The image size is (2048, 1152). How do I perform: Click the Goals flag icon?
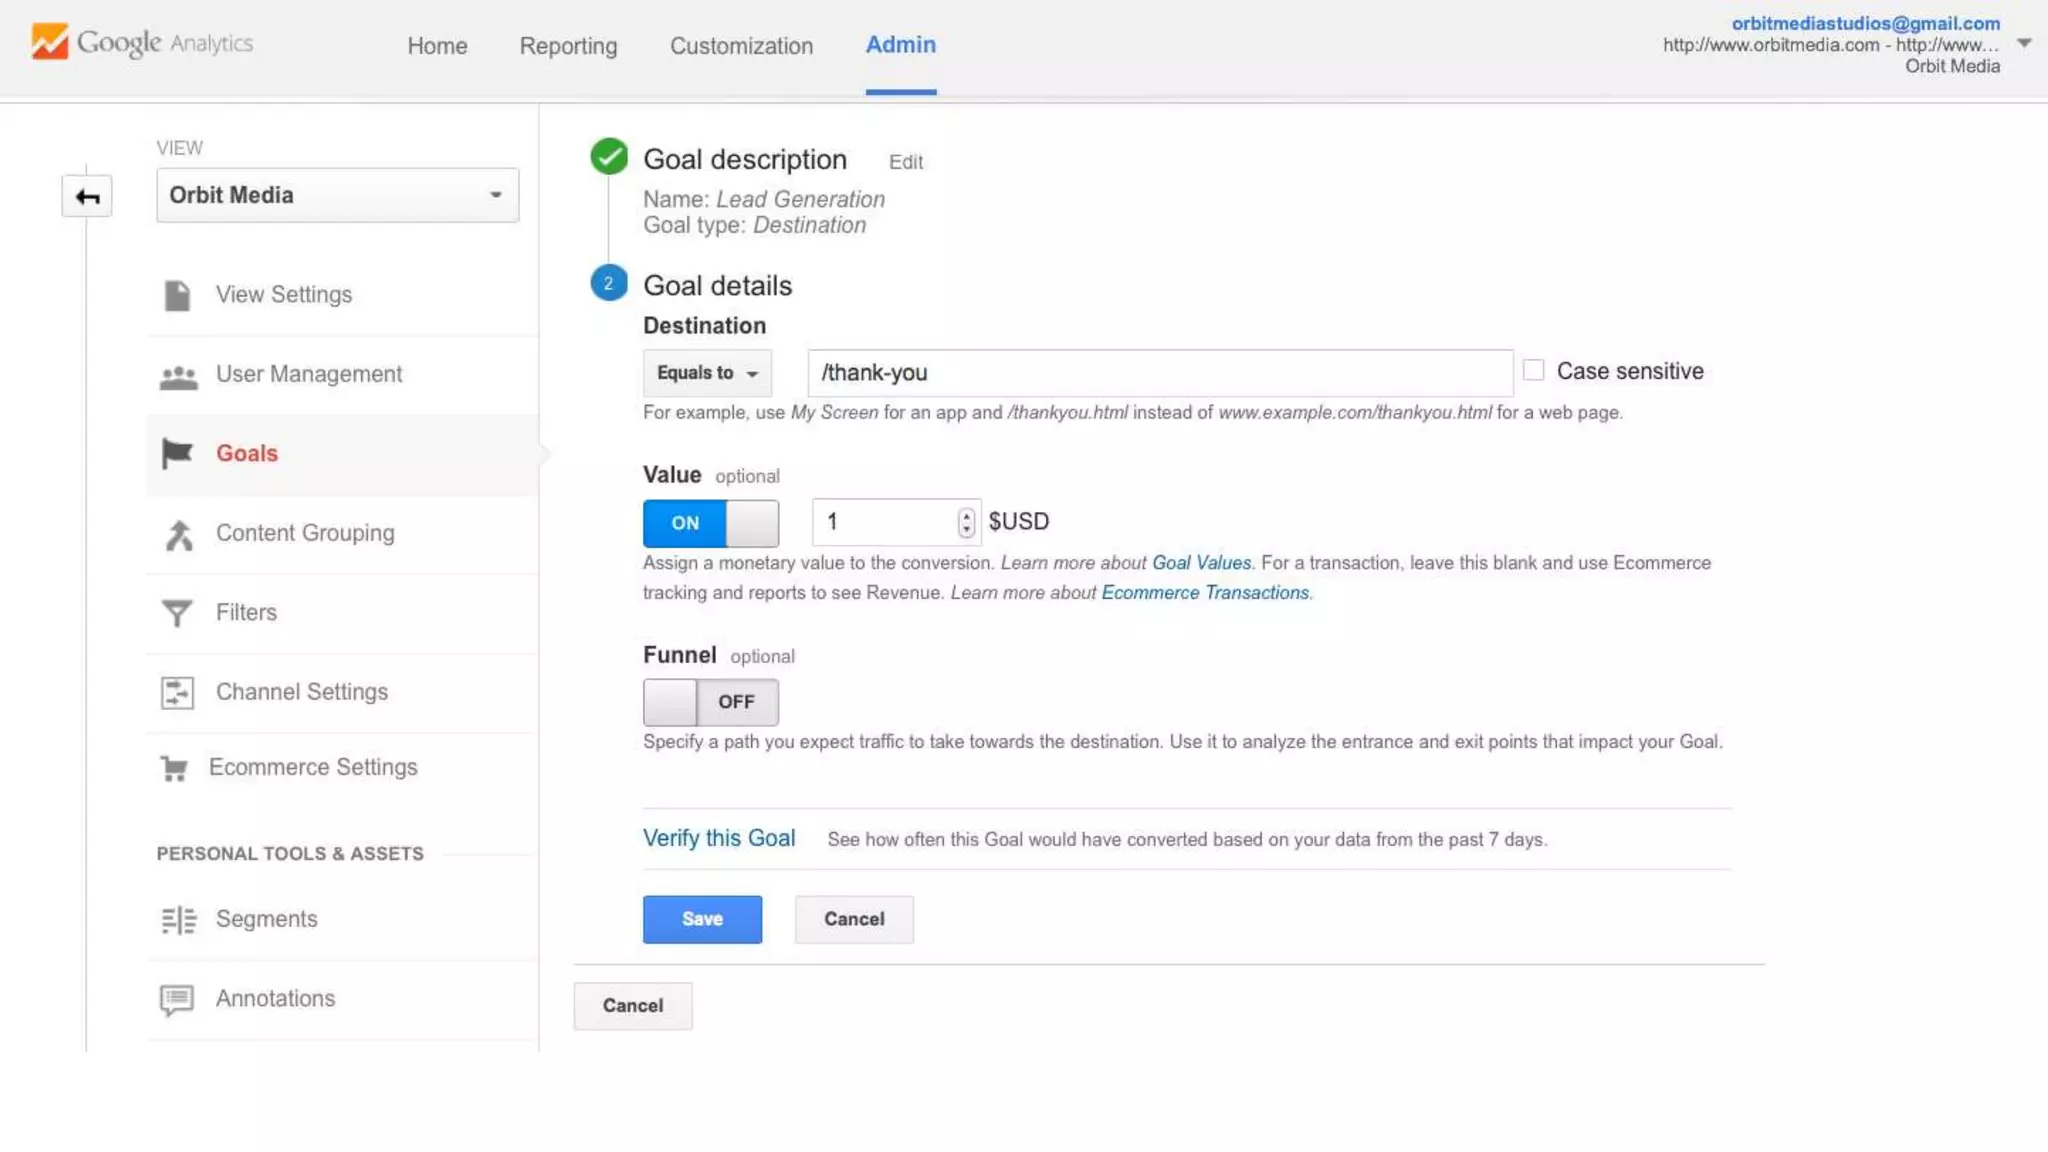[177, 454]
